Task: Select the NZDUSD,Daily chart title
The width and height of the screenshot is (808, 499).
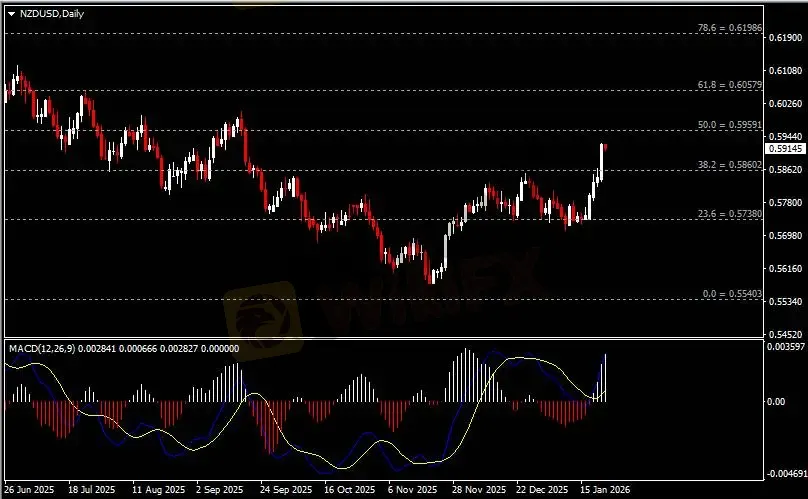Action: [52, 14]
